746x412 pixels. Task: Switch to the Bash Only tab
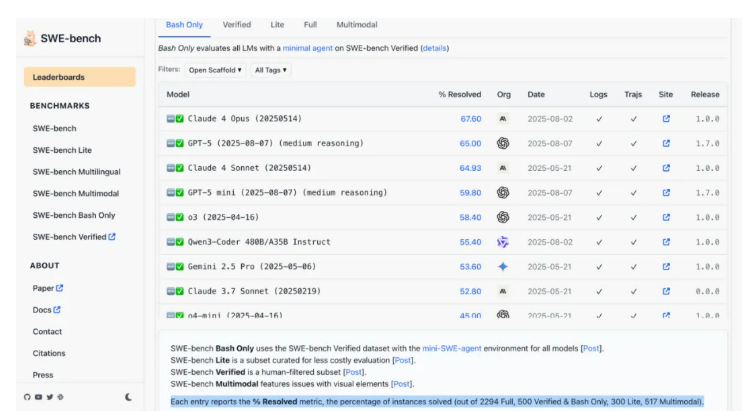pos(184,25)
